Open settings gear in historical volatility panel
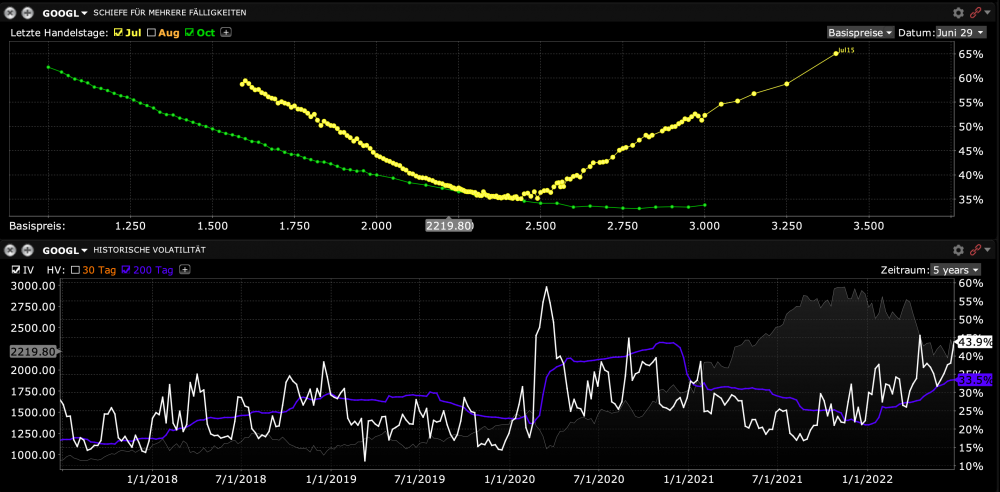The width and height of the screenshot is (1000, 492). coord(958,249)
